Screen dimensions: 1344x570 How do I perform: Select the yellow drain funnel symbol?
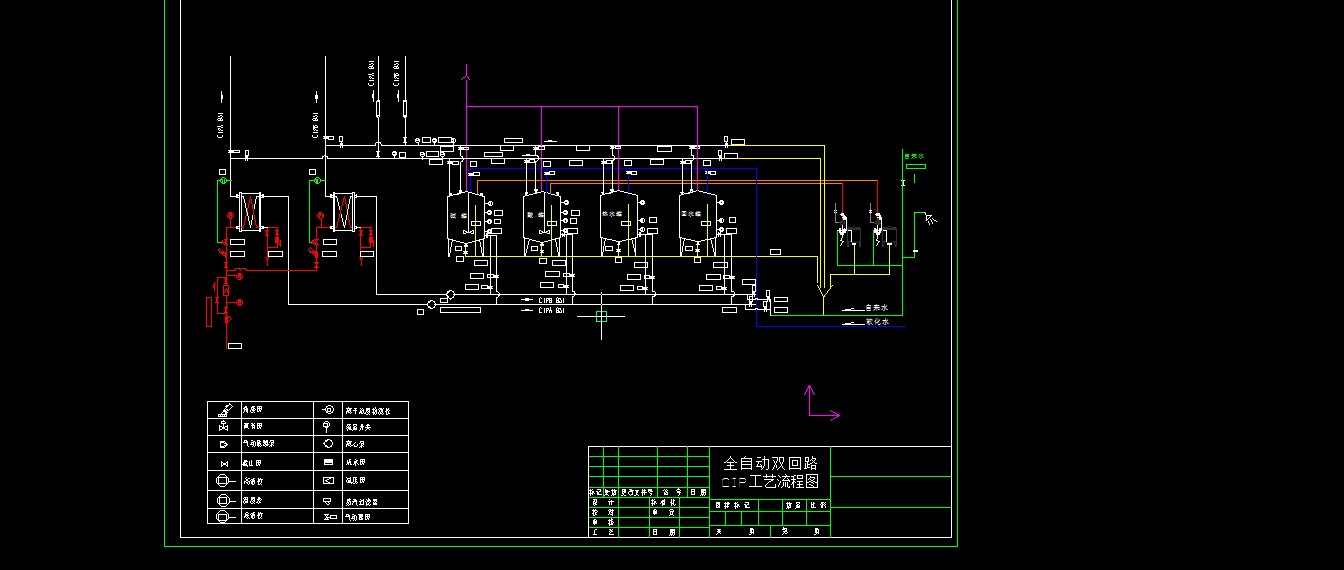tap(824, 291)
